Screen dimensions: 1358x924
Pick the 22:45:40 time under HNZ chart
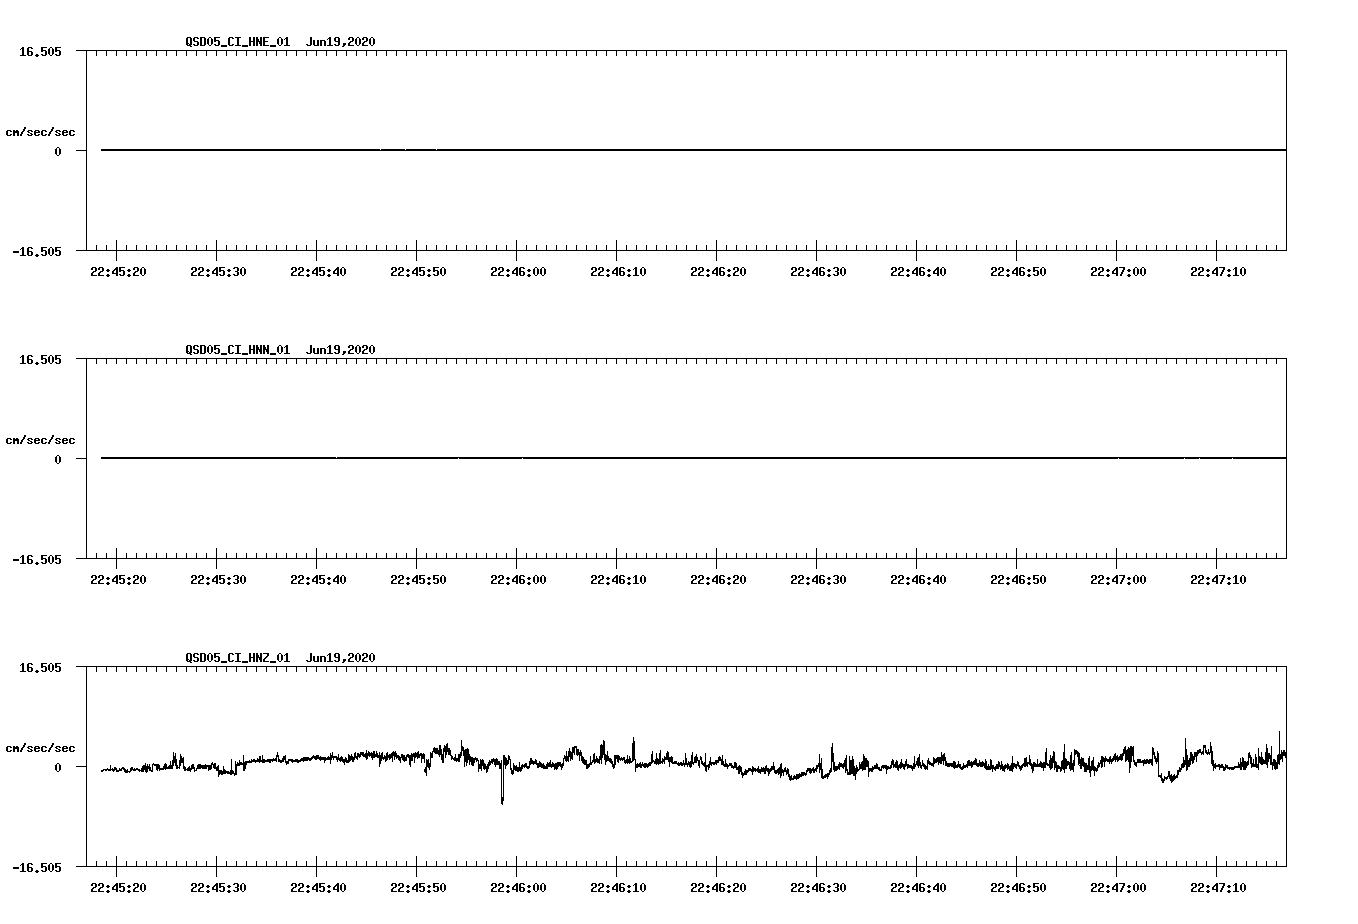click(318, 888)
